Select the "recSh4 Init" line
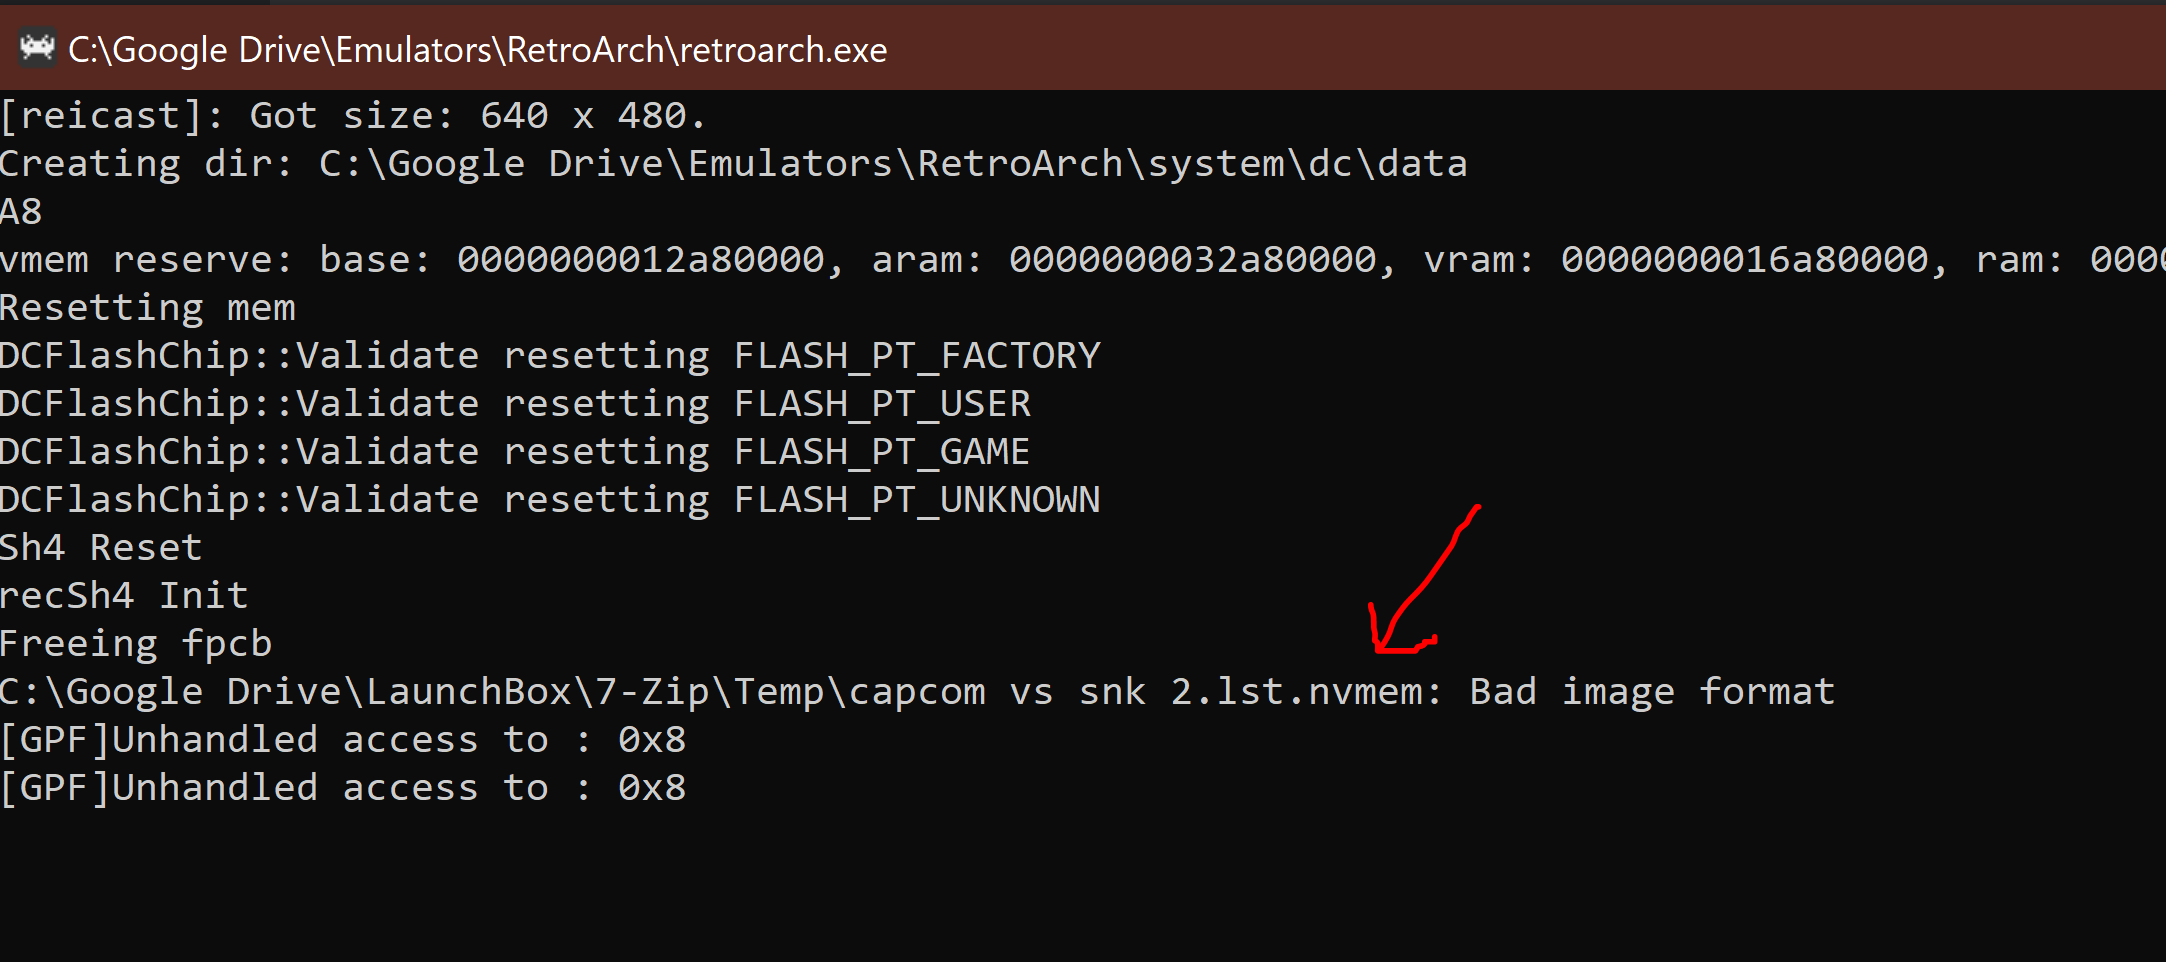 click(124, 596)
